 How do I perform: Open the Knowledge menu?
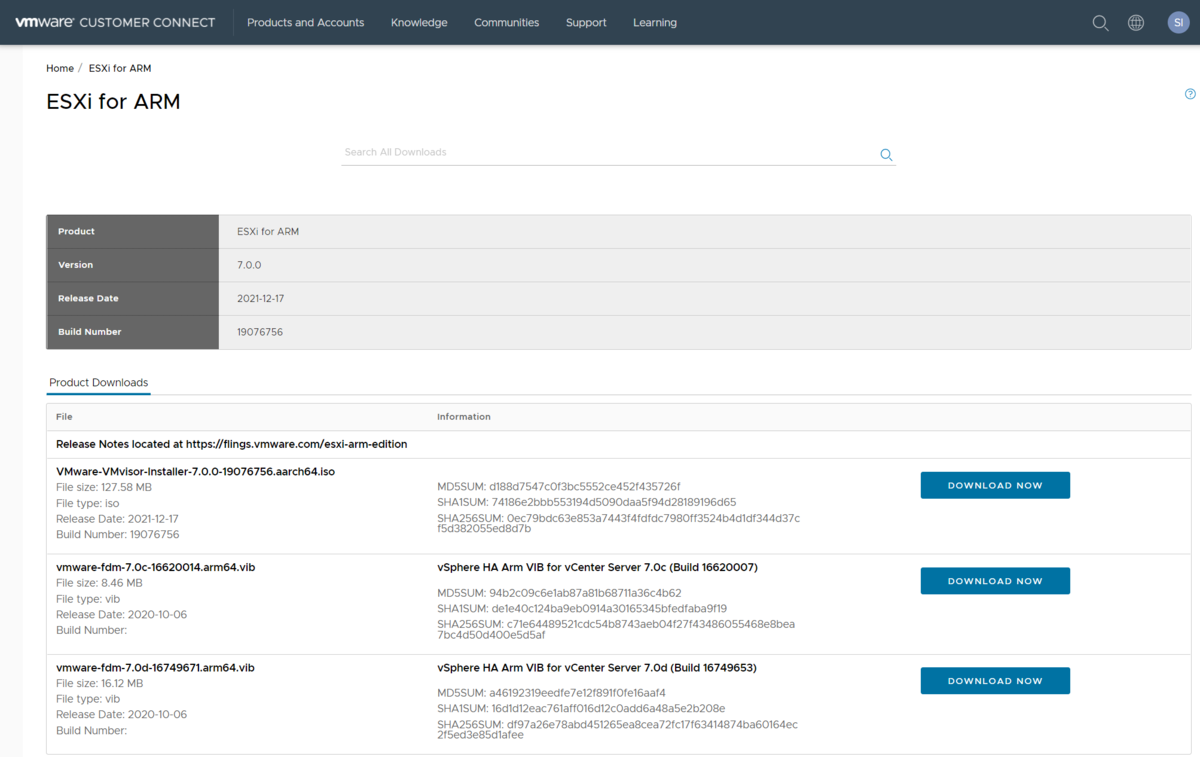[x=419, y=22]
